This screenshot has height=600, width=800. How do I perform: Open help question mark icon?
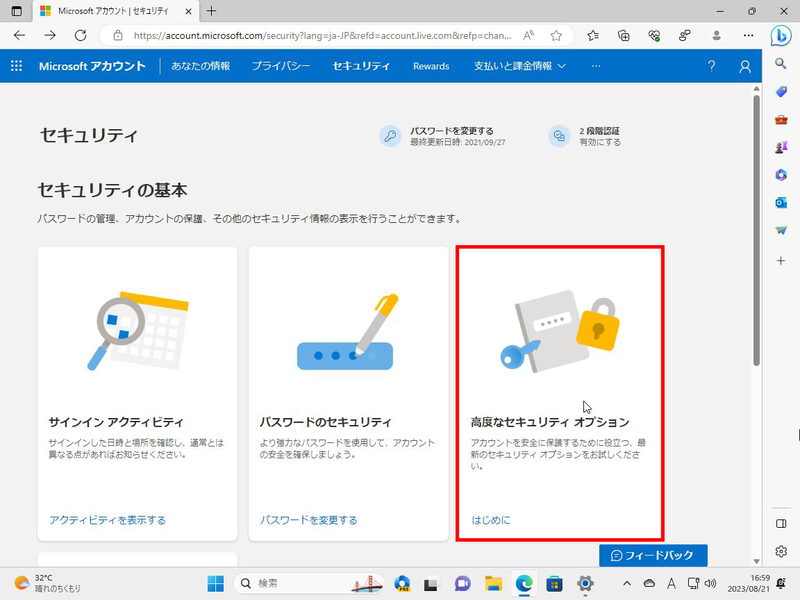[711, 66]
